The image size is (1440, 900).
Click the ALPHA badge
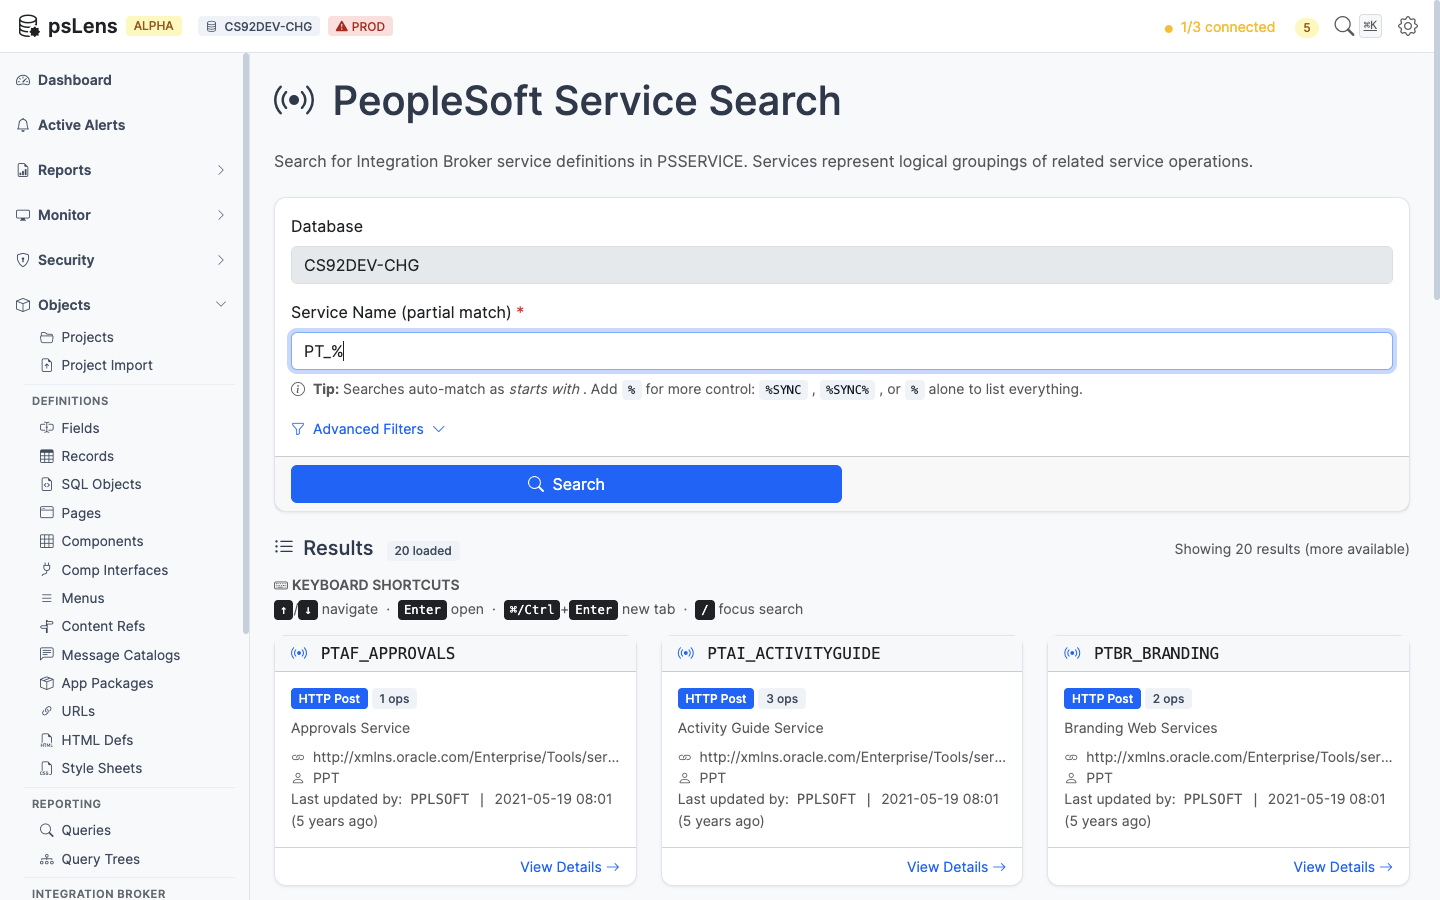click(x=154, y=26)
